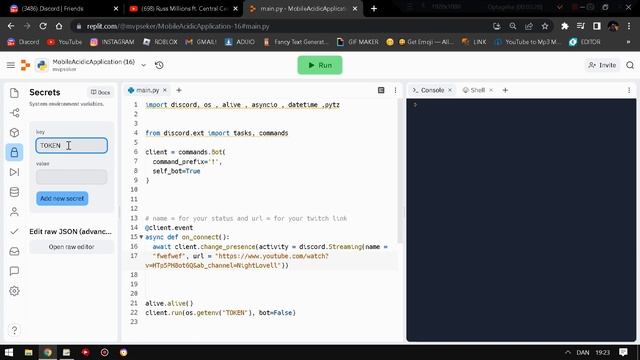Click the import discord line of code
The image size is (640, 360).
(242, 105)
